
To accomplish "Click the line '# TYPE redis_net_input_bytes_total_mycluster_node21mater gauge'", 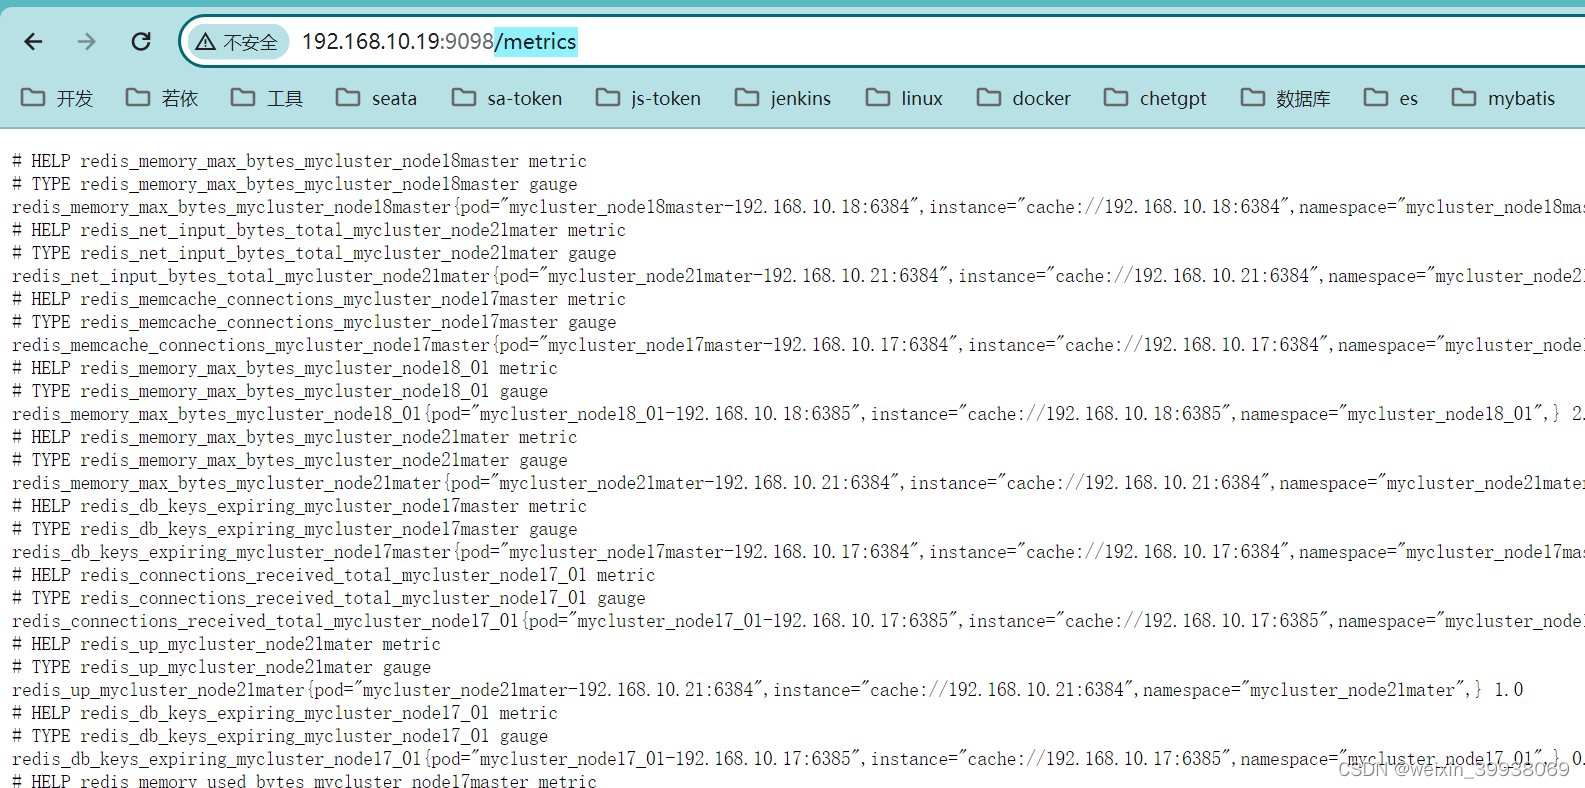I will pos(314,253).
